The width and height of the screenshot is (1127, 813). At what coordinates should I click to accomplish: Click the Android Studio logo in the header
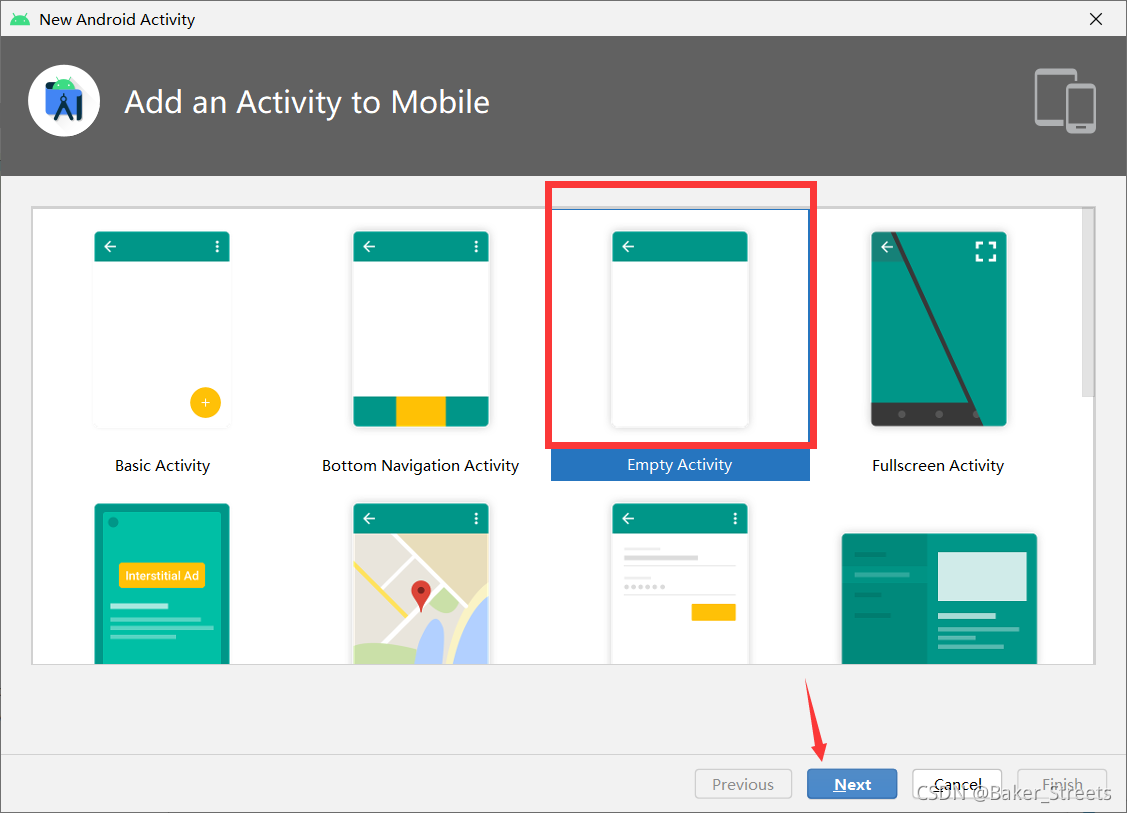tap(64, 100)
